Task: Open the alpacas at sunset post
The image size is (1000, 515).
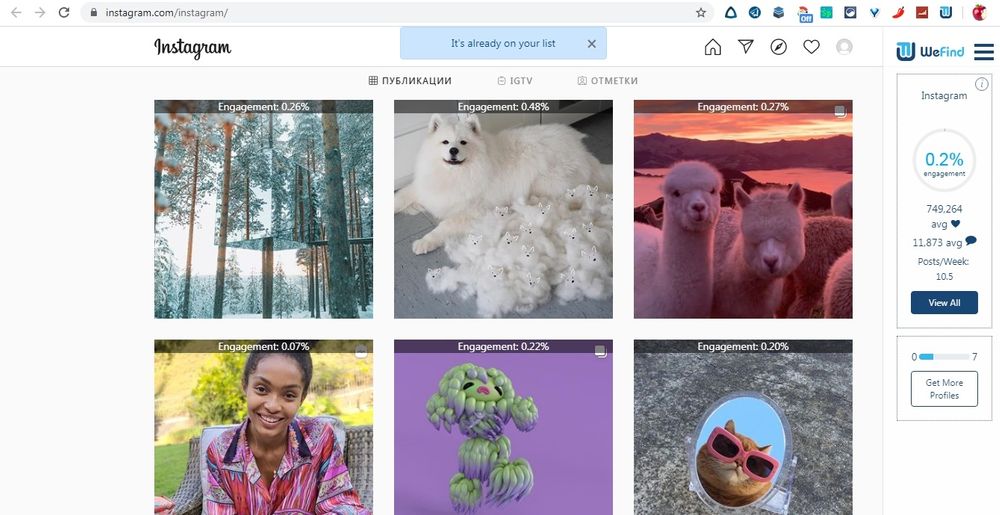Action: pyautogui.click(x=743, y=209)
